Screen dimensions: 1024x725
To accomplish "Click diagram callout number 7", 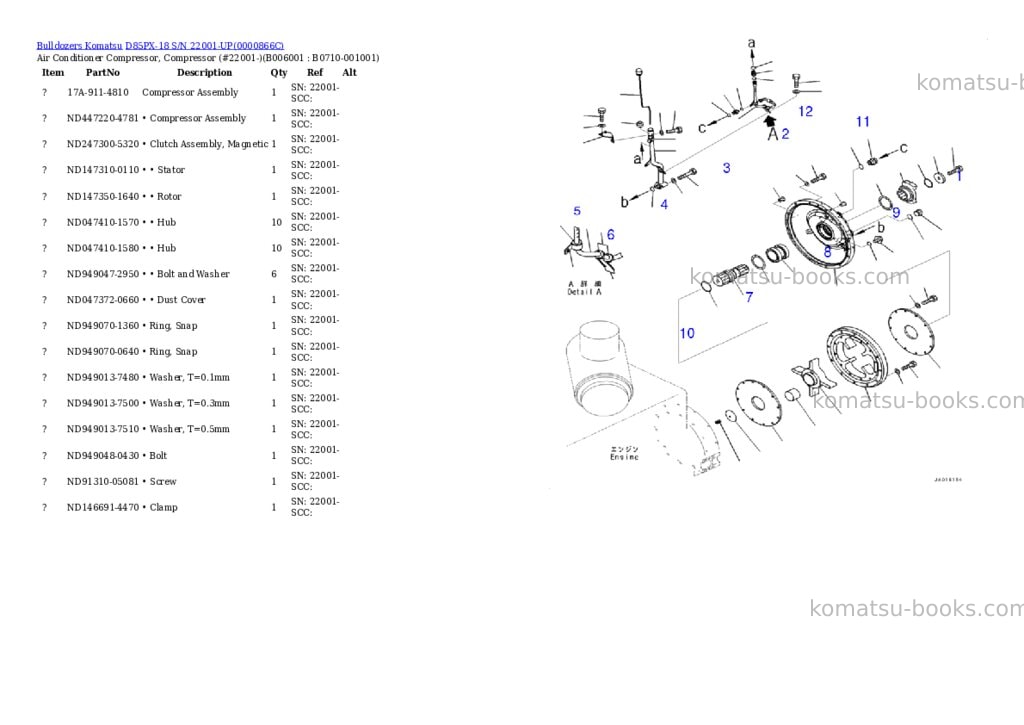I will click(x=749, y=297).
